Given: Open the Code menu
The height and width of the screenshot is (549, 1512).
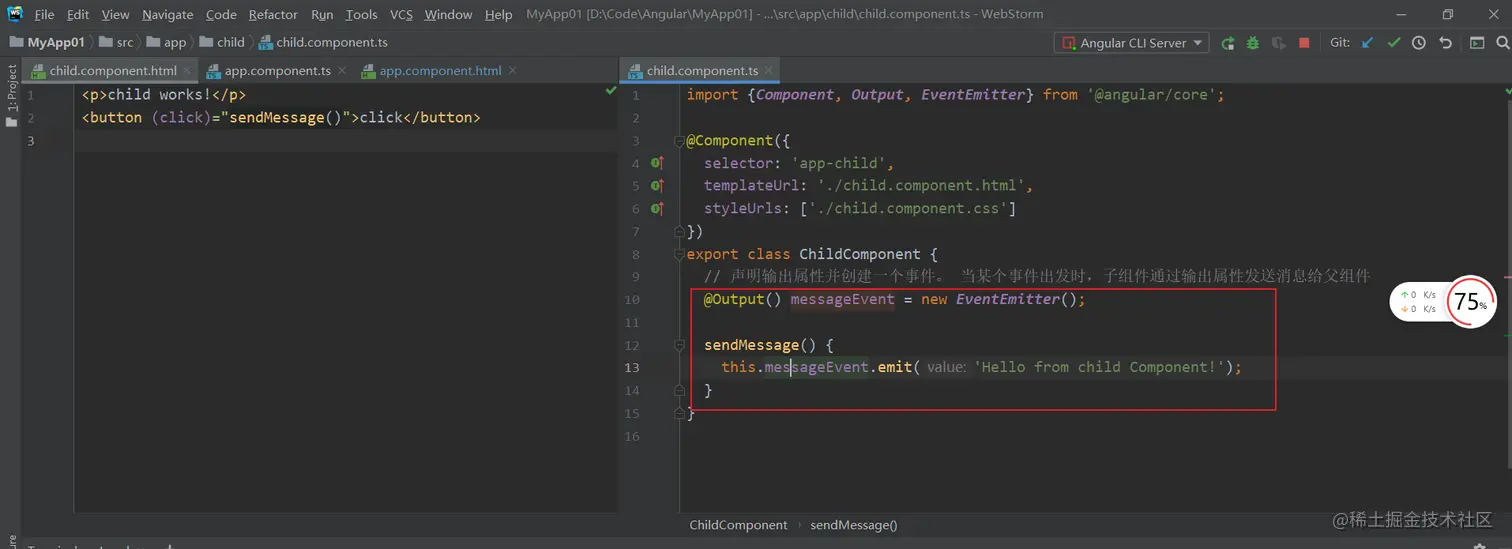Looking at the screenshot, I should click(221, 14).
